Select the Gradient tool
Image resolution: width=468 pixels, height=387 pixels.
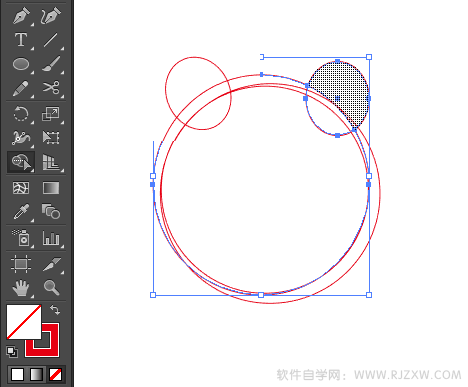coord(51,188)
